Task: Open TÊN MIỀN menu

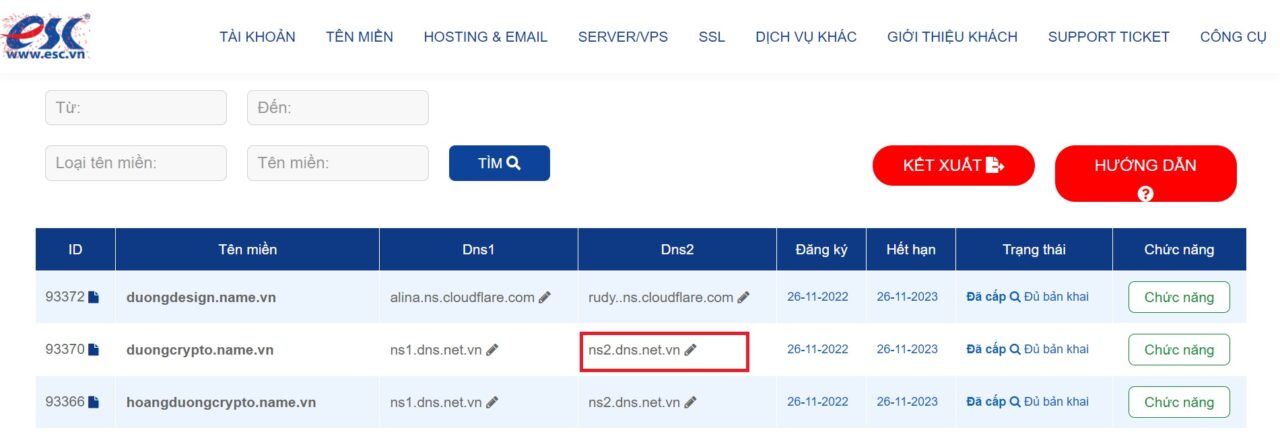Action: [x=360, y=37]
